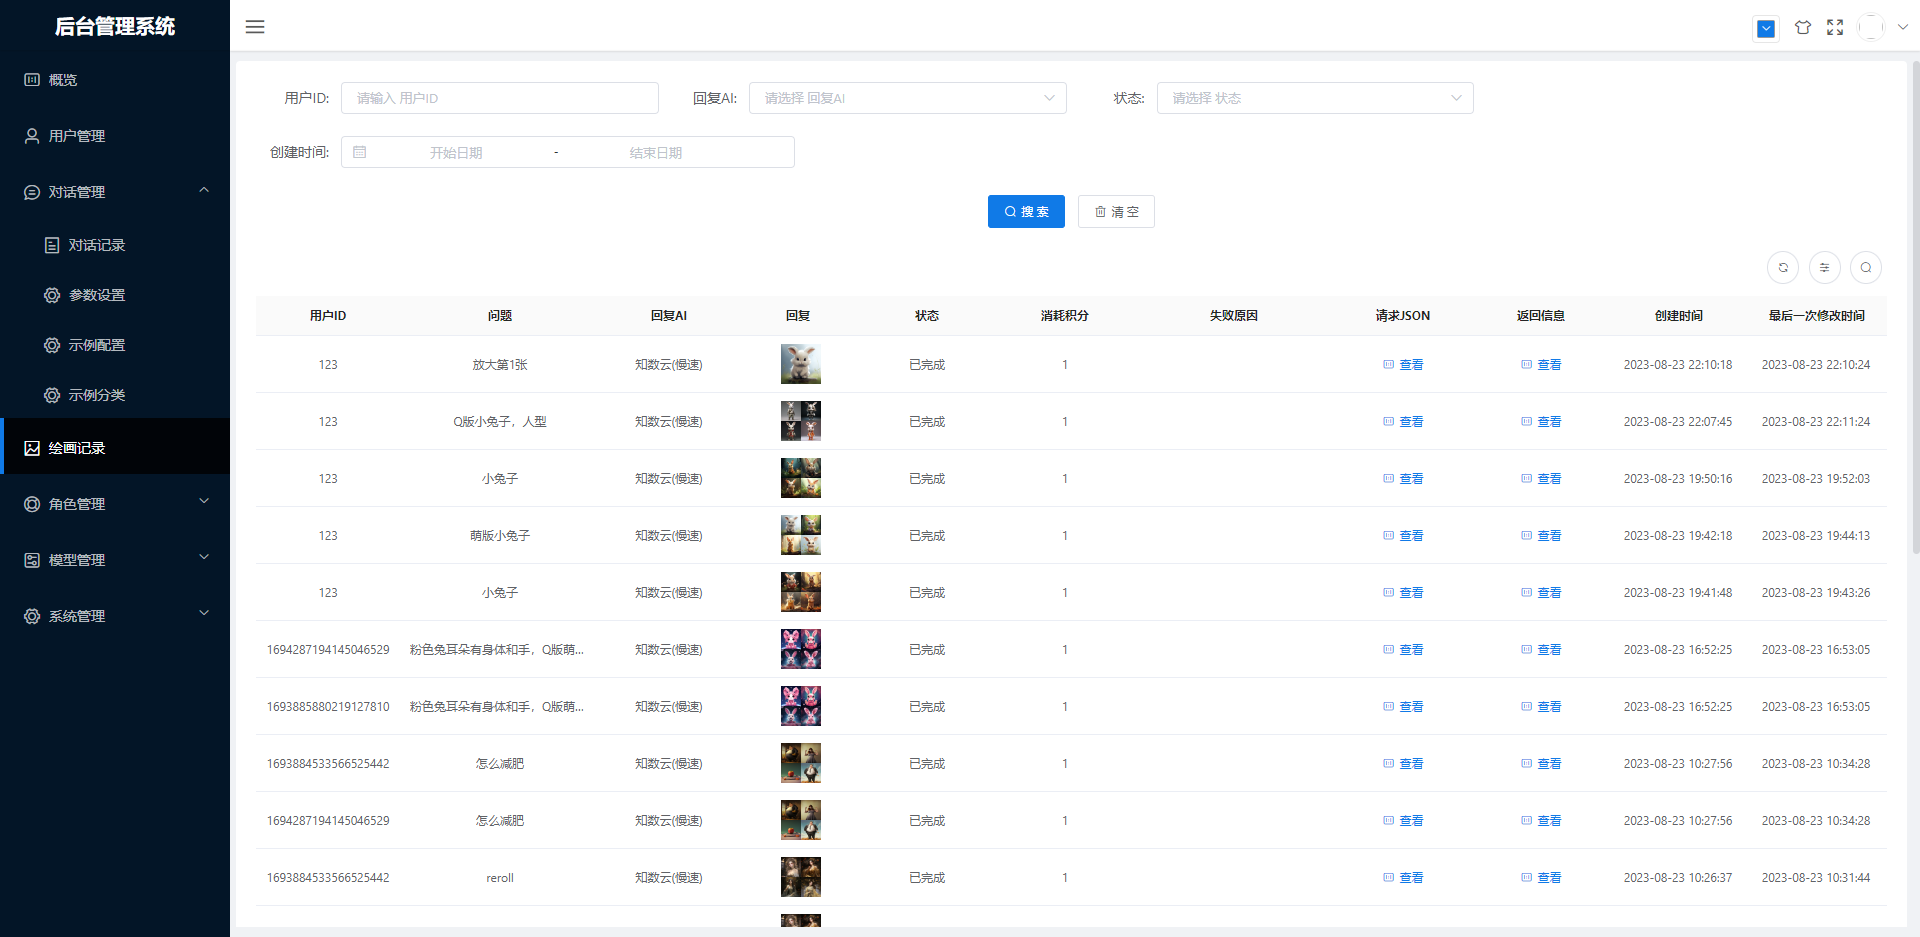
Task: Go to 用户管理 in the sidebar
Action: [77, 136]
